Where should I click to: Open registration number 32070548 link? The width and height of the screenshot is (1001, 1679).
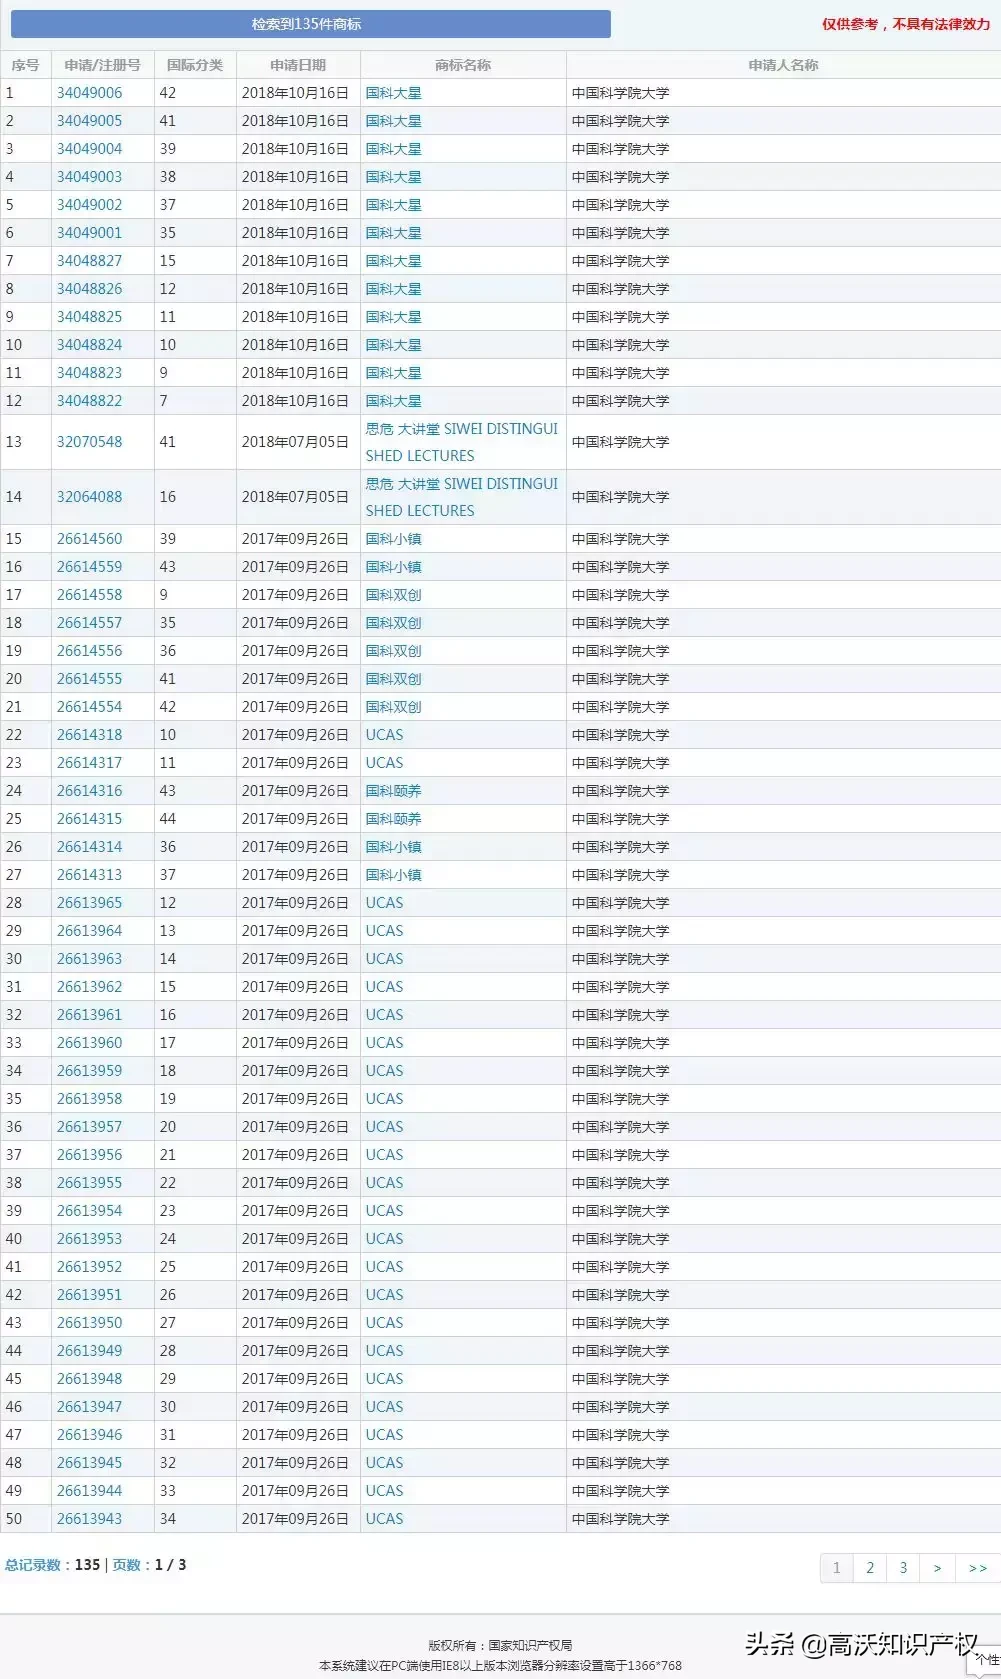point(89,442)
